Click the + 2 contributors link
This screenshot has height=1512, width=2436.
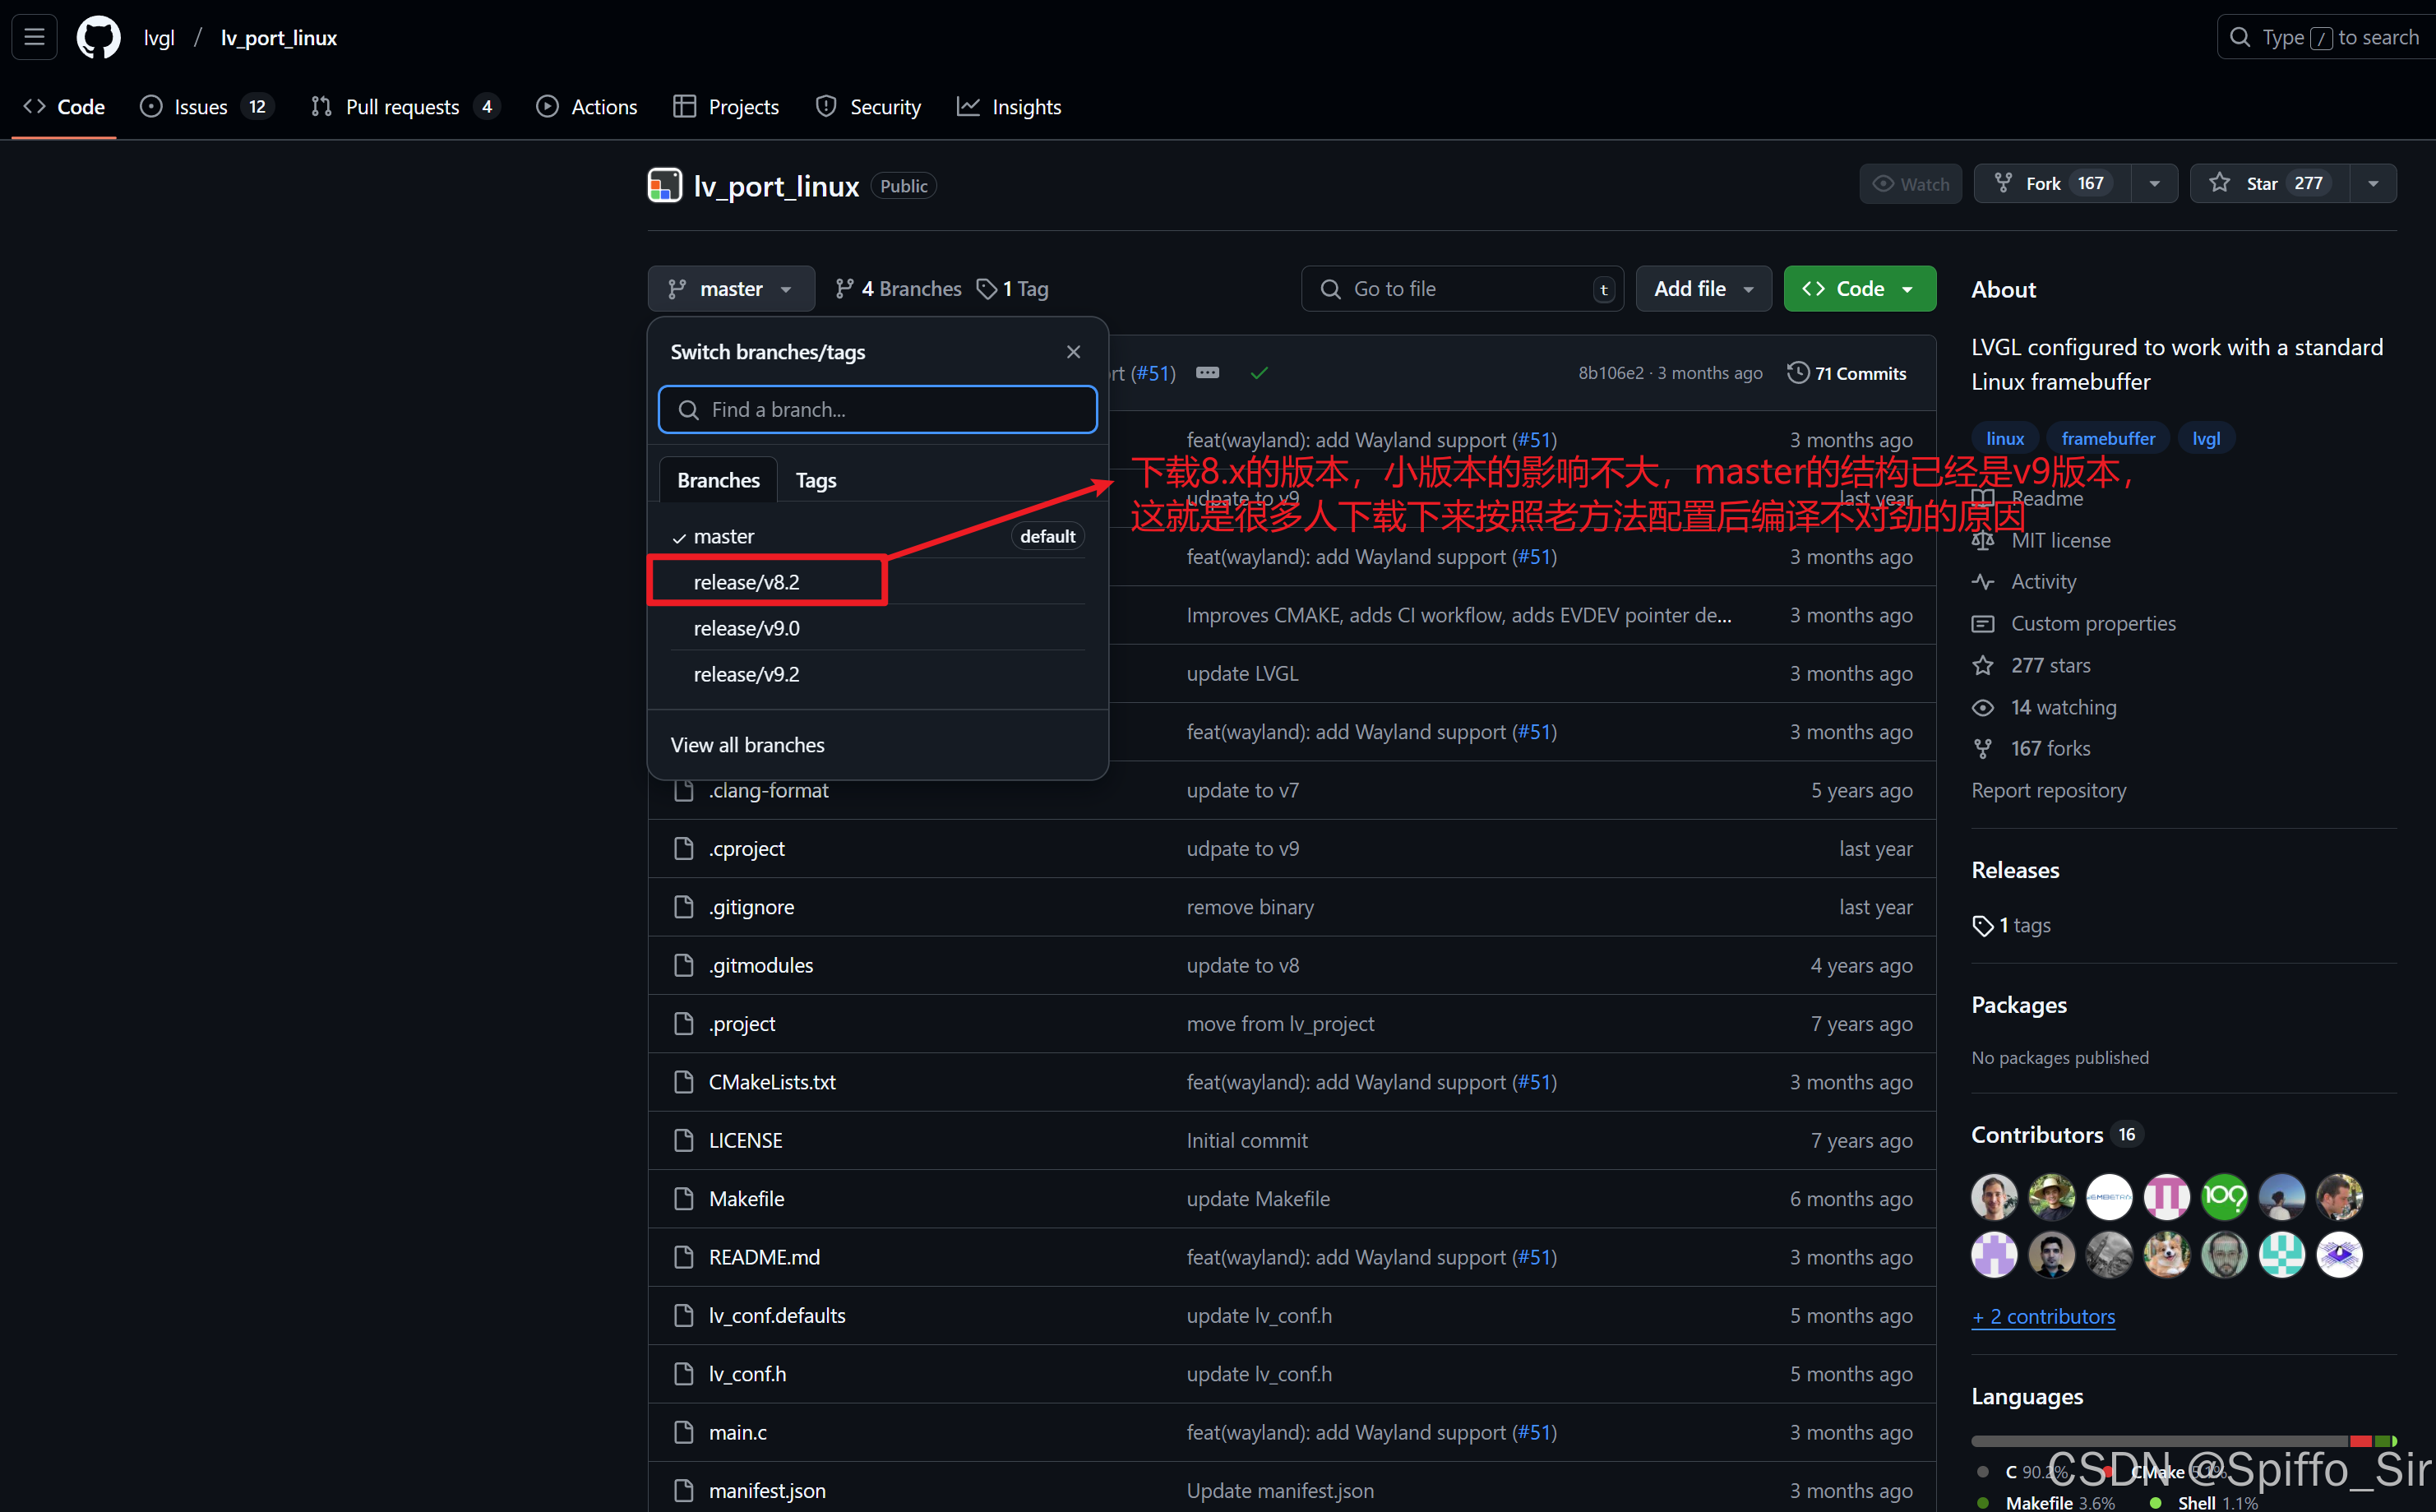click(x=2043, y=1316)
